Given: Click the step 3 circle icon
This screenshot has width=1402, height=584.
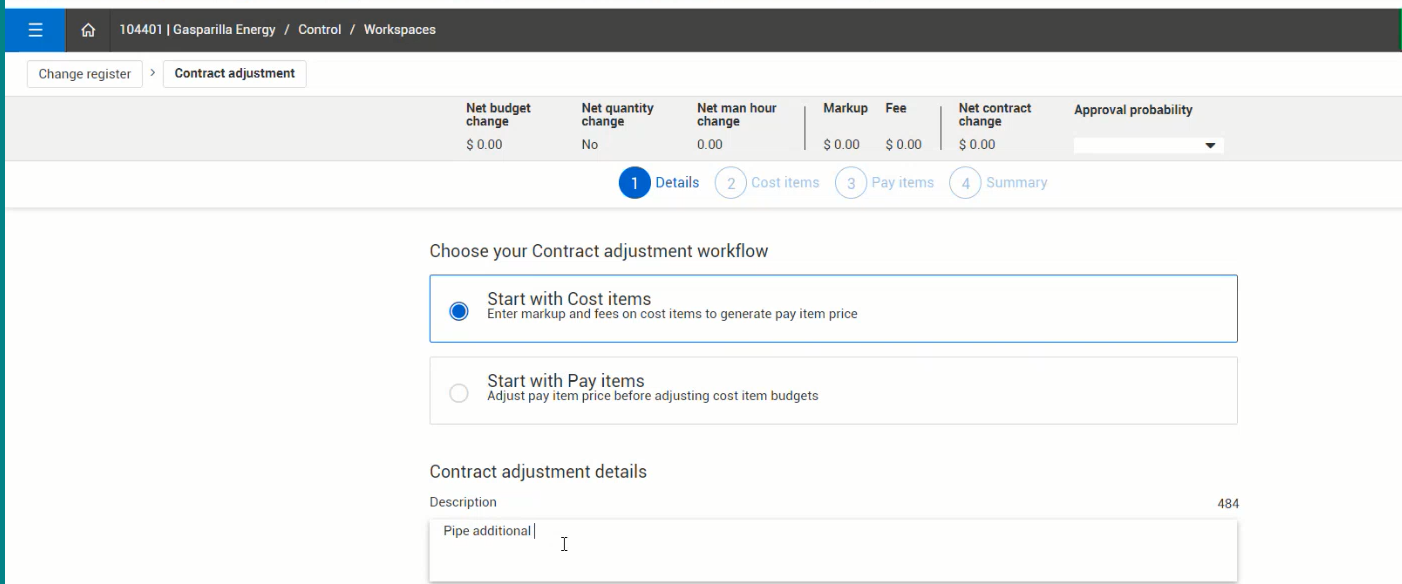Looking at the screenshot, I should (851, 183).
